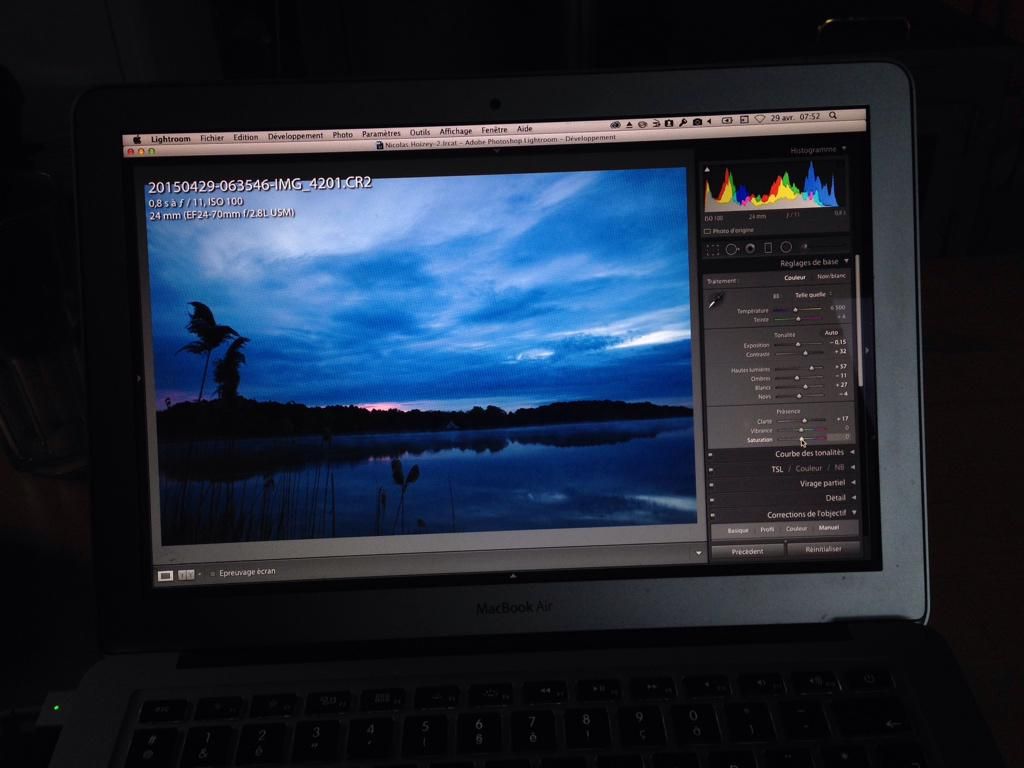Collapse the Réglages de base panel

846,263
